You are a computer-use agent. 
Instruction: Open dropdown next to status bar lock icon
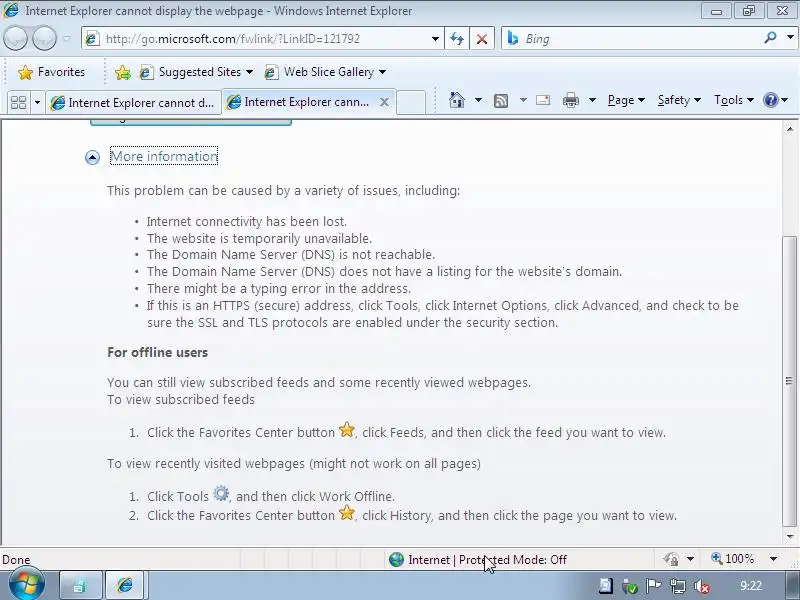[x=690, y=559]
